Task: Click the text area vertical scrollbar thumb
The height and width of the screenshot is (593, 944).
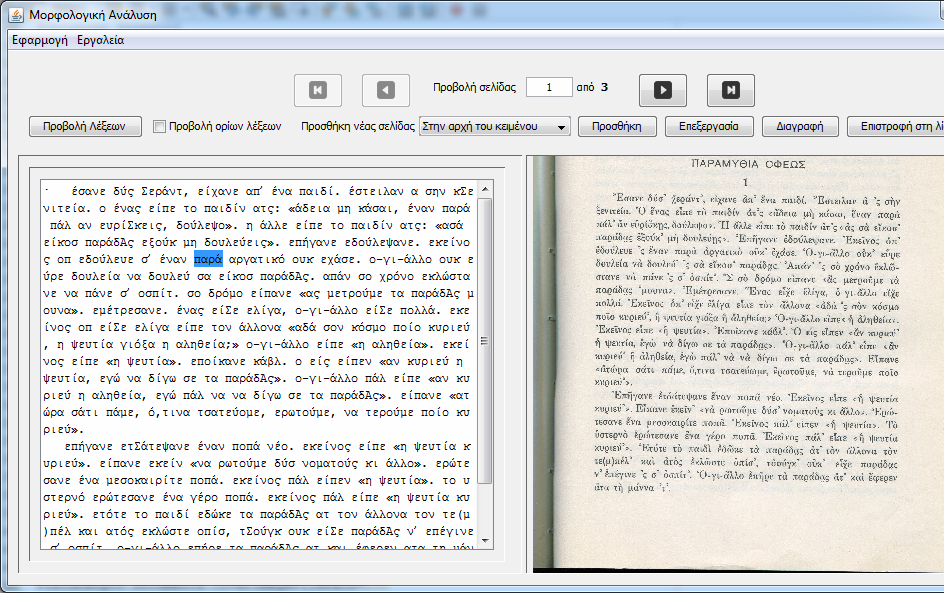Action: tap(485, 341)
